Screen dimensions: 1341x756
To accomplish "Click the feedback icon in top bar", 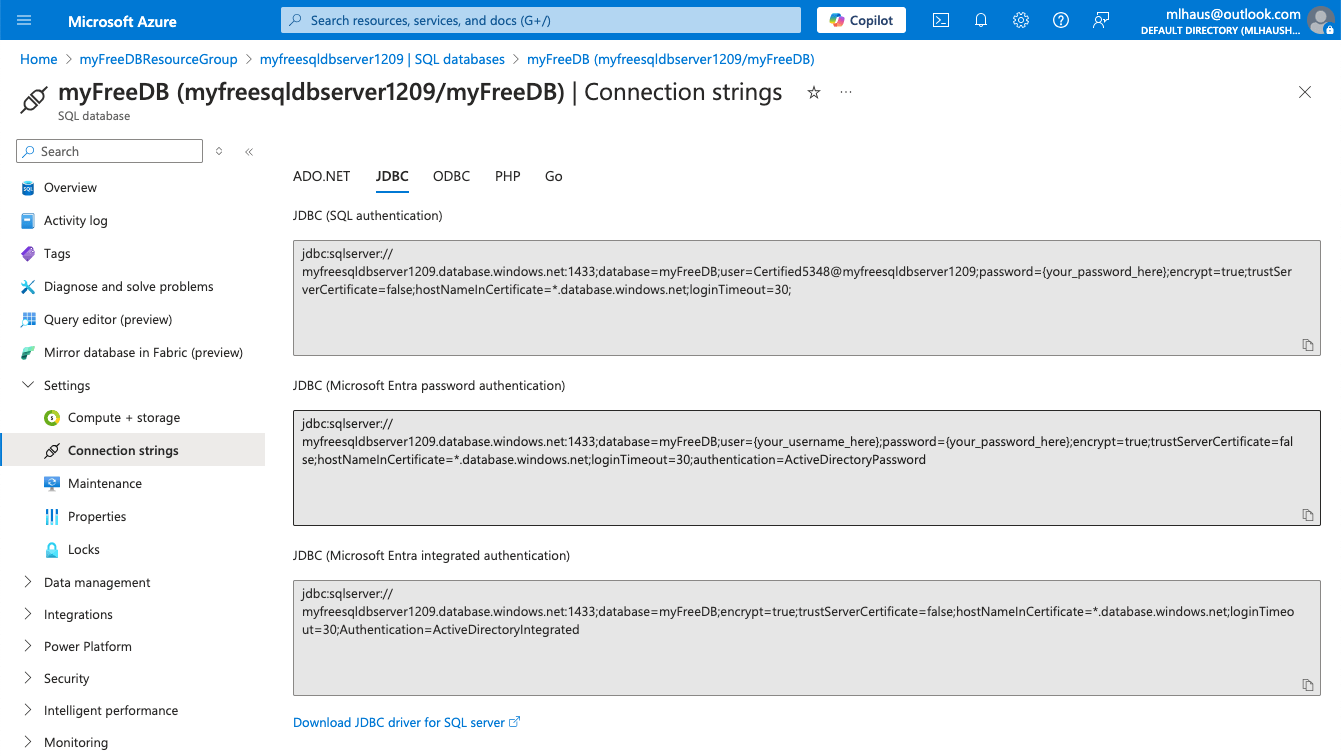I will point(1101,20).
